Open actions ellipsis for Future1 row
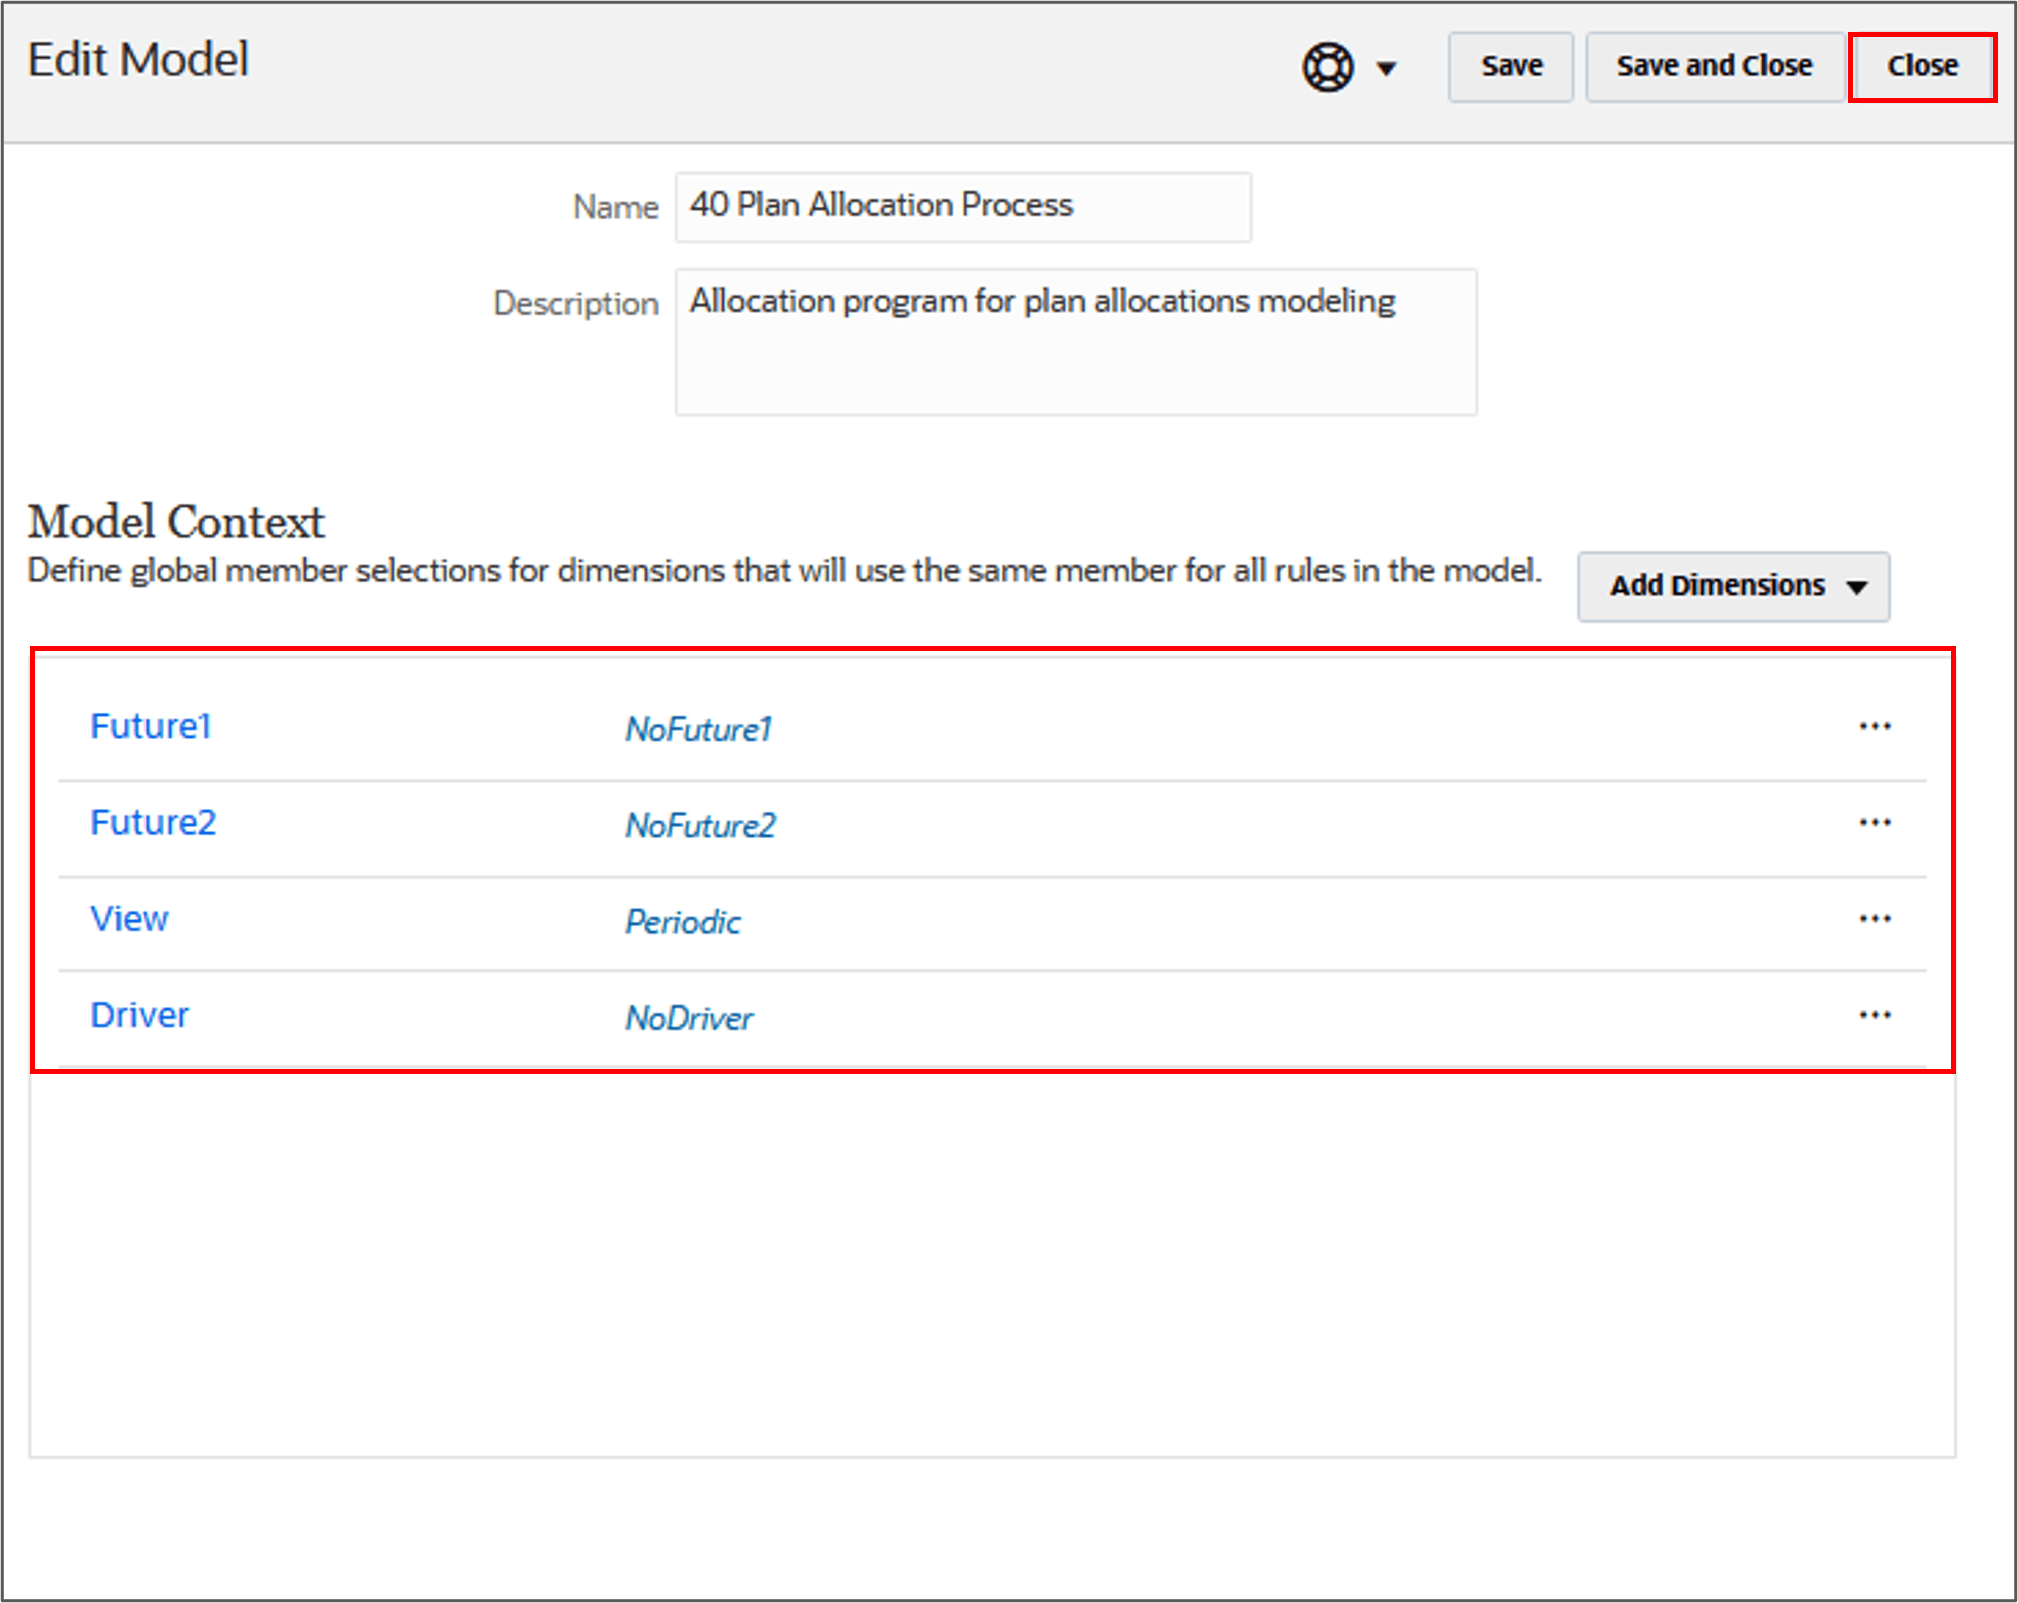 pyautogui.click(x=1874, y=726)
